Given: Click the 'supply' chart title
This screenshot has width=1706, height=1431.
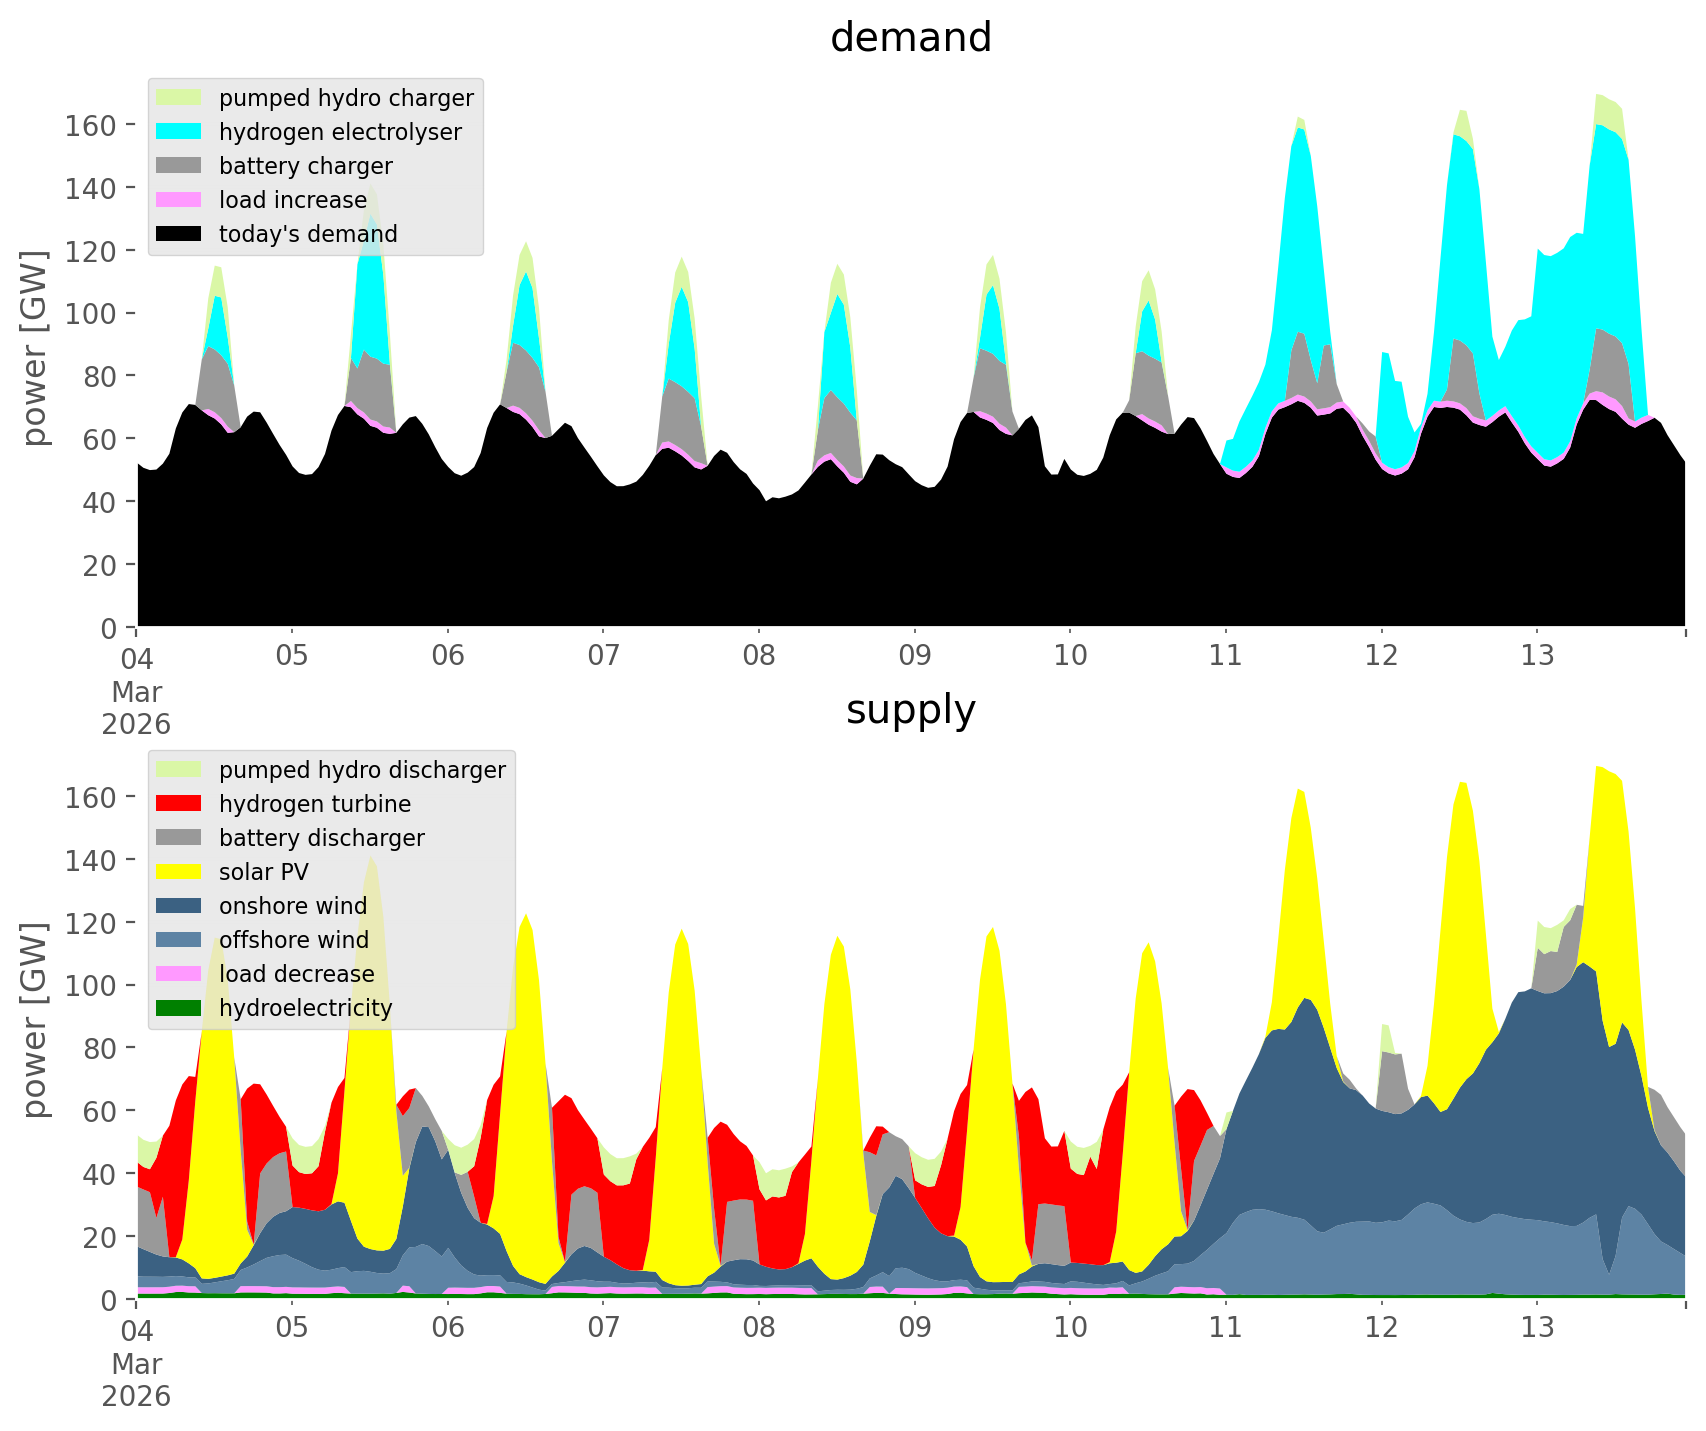Looking at the screenshot, I should coord(910,710).
